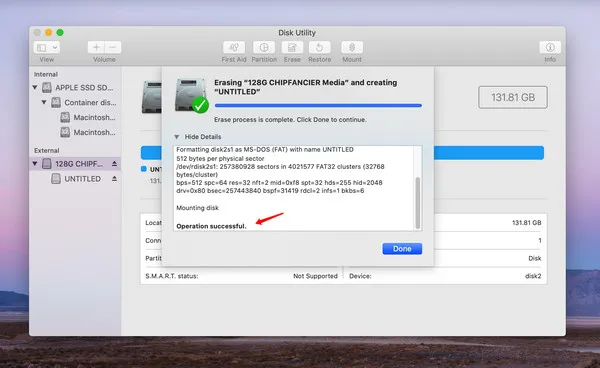
Task: Eject the 128G CHIPF disk
Action: coord(114,164)
